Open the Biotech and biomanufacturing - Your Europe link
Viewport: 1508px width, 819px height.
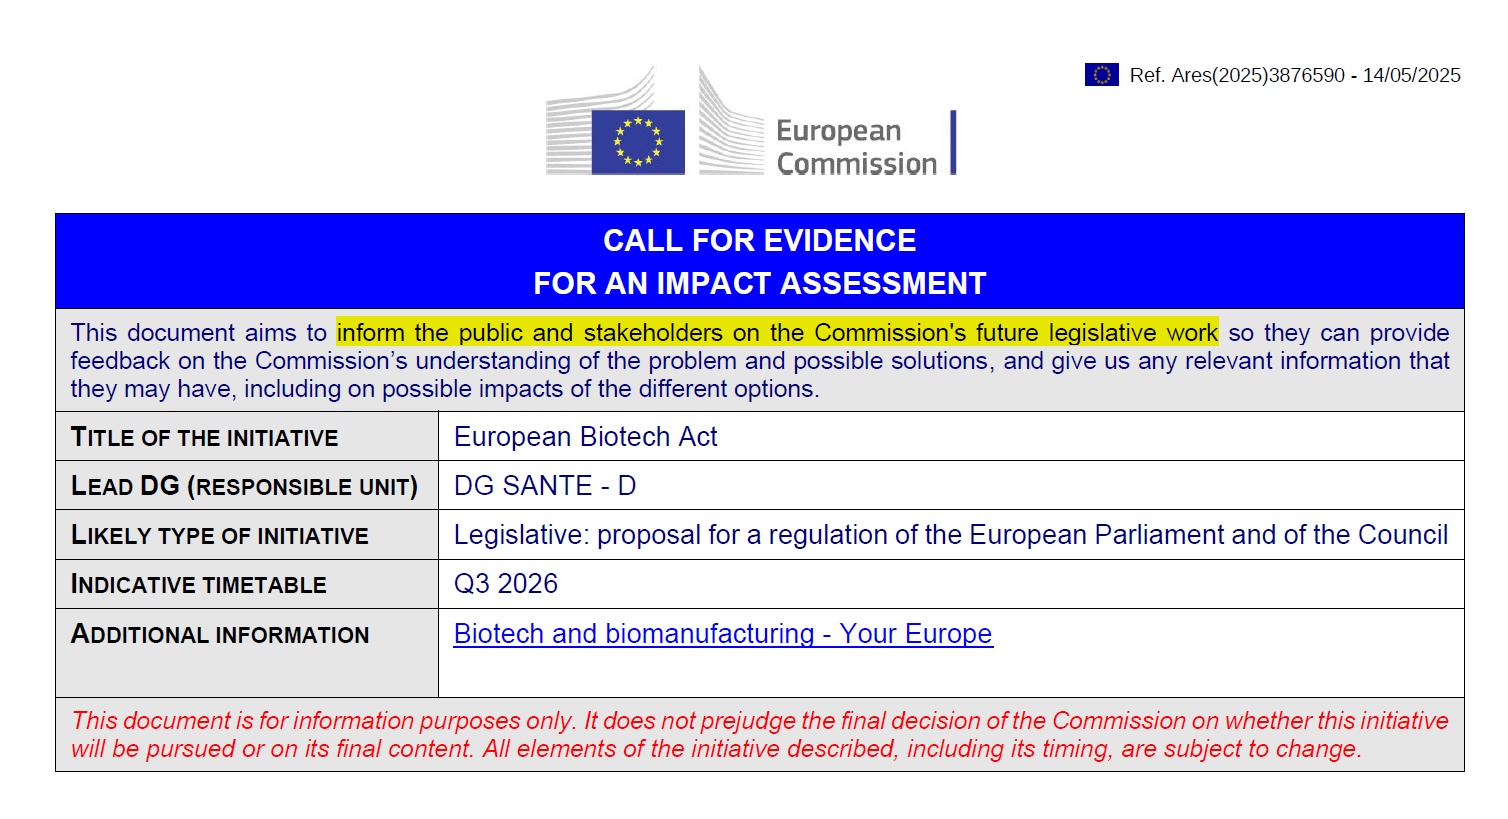click(723, 634)
